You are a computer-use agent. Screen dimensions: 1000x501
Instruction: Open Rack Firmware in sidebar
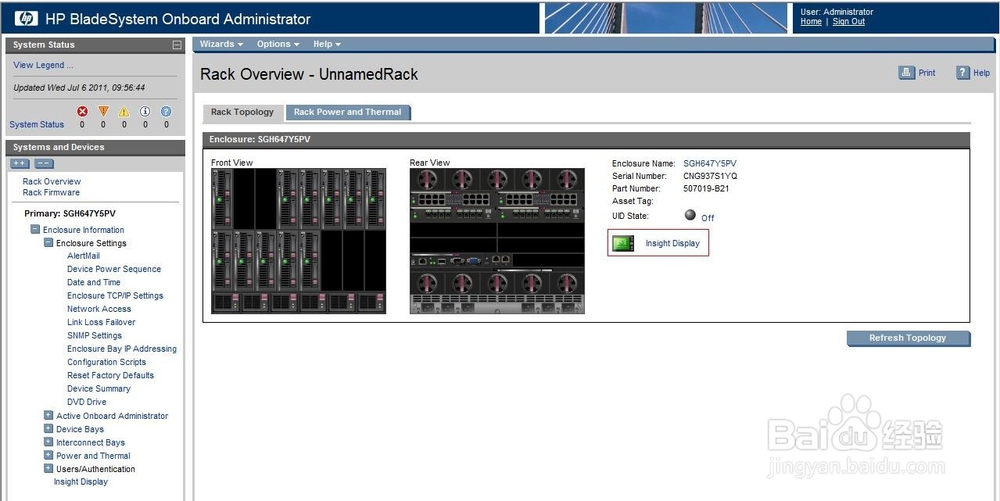[x=51, y=192]
